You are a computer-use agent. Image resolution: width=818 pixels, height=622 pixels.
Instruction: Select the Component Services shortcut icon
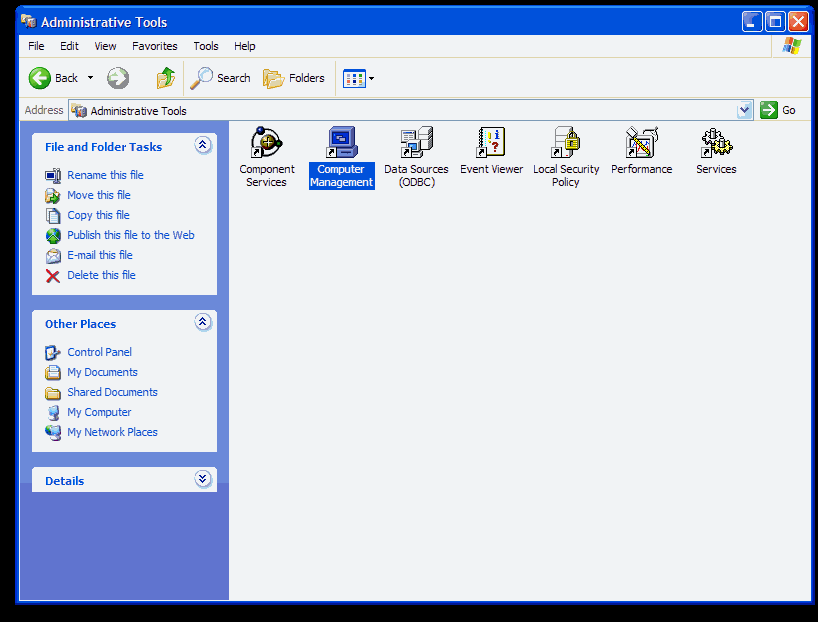[x=266, y=142]
